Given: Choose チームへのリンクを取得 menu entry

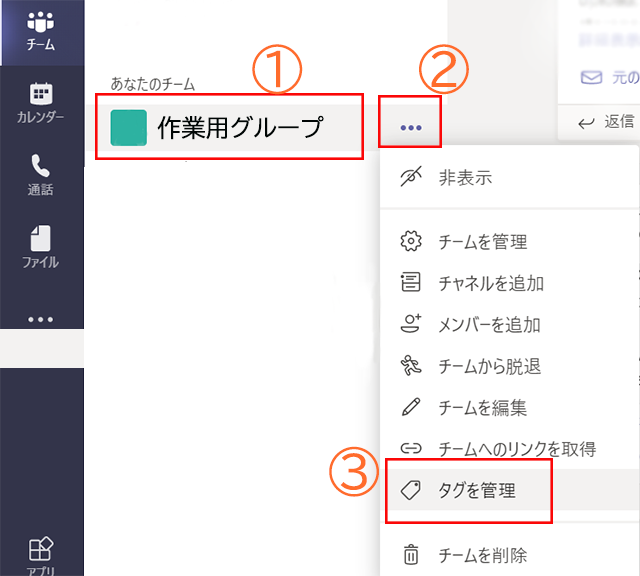Looking at the screenshot, I should (x=509, y=449).
